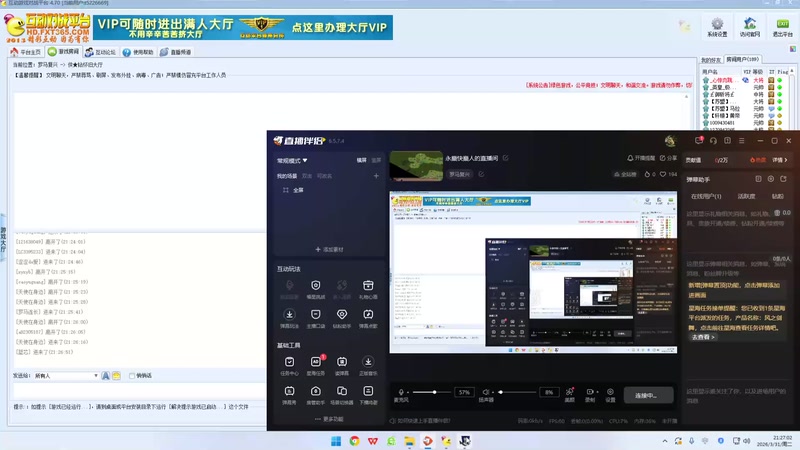Image resolution: width=800 pixels, height=450 pixels.
Task: Open message icon with red badge in title bar
Action: pyautogui.click(x=699, y=140)
